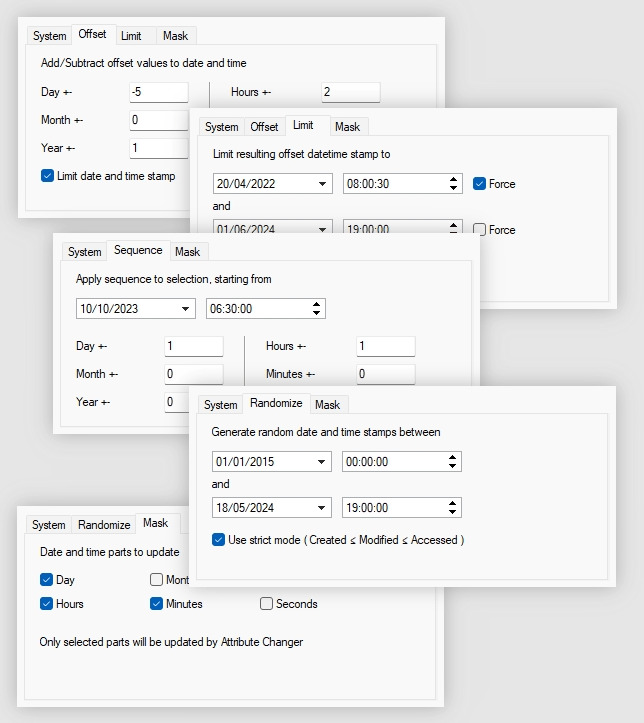Open the 01/01/2015 randomize date dropdown
The width and height of the screenshot is (644, 723).
tap(321, 462)
